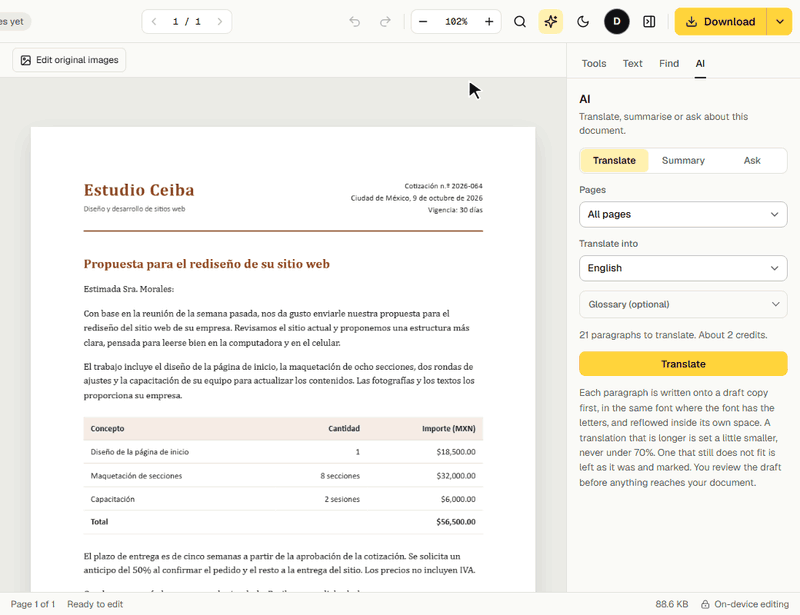Zoom in with the plus button
The height and width of the screenshot is (615, 800).
point(489,21)
